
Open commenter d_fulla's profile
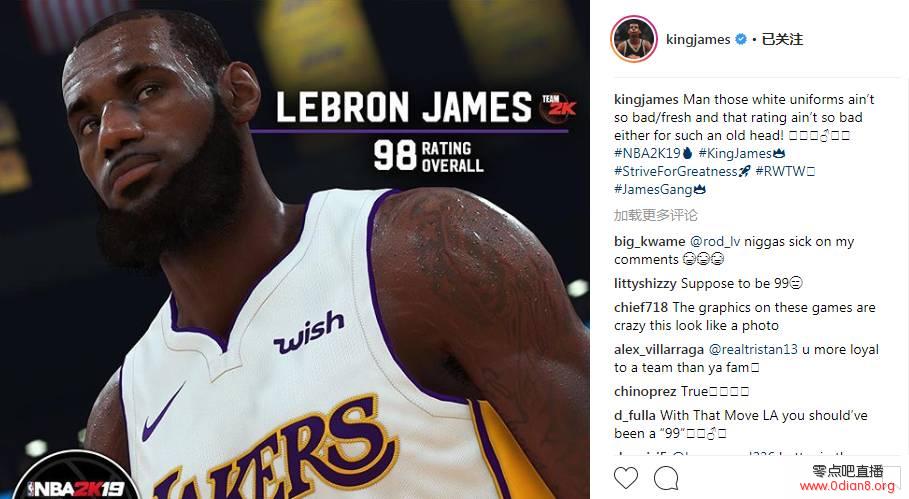point(635,416)
